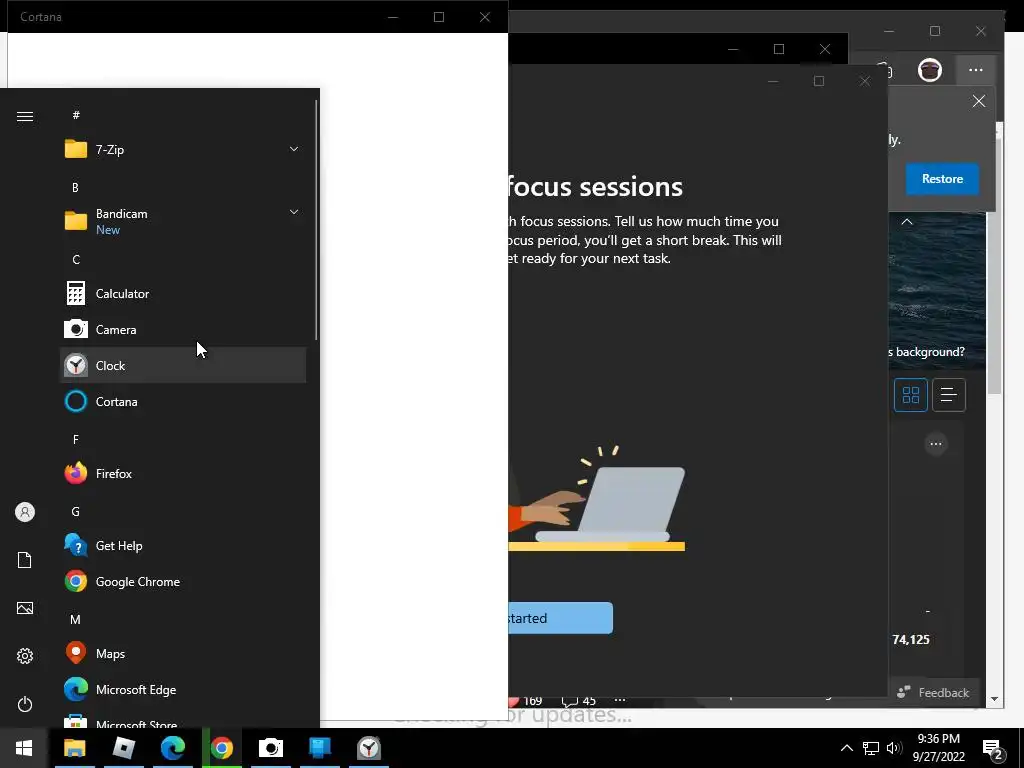Screen dimensions: 1024x768
Task: Launch Firefox from the Start menu
Action: click(x=183, y=473)
